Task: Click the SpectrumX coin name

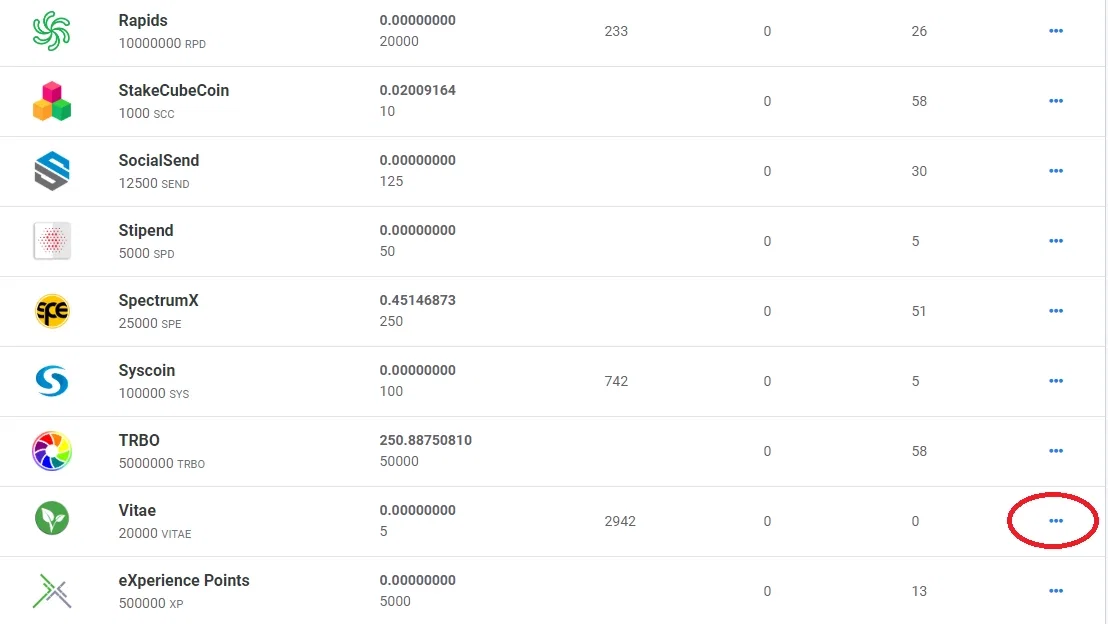Action: [158, 300]
